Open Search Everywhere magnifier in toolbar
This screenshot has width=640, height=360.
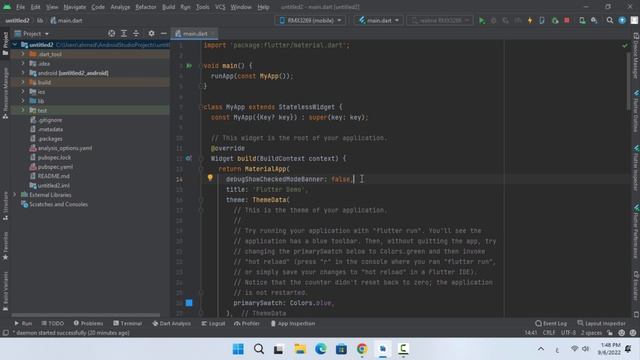click(x=610, y=20)
